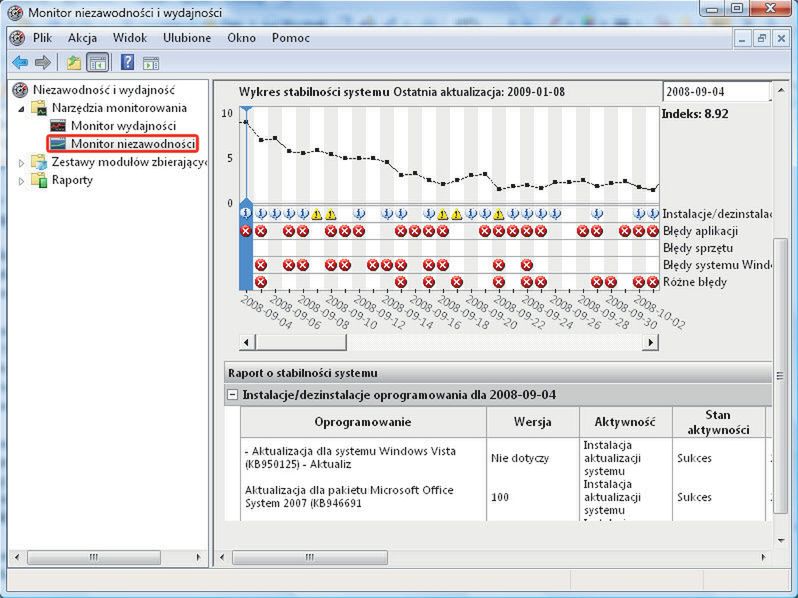Click the Aktywność column header
Viewport: 798px width, 598px height.
click(x=625, y=422)
